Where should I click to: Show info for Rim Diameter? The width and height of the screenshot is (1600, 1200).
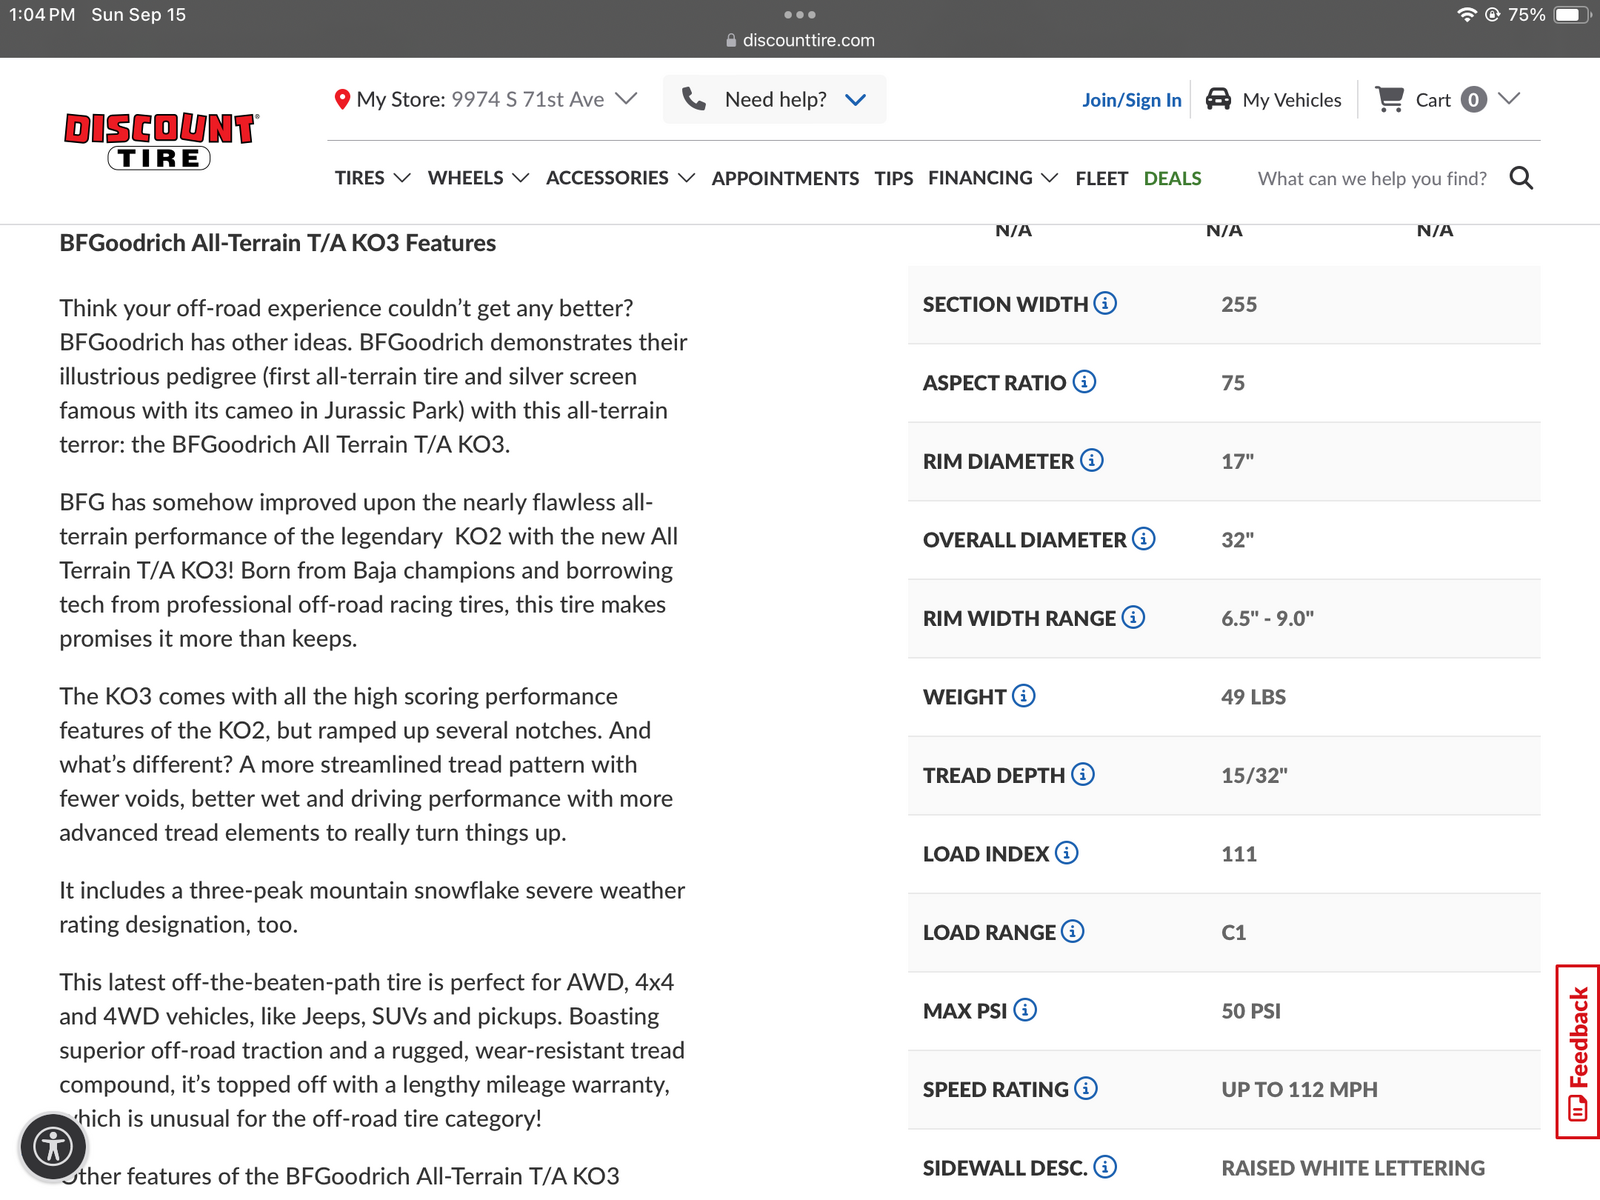click(1092, 460)
